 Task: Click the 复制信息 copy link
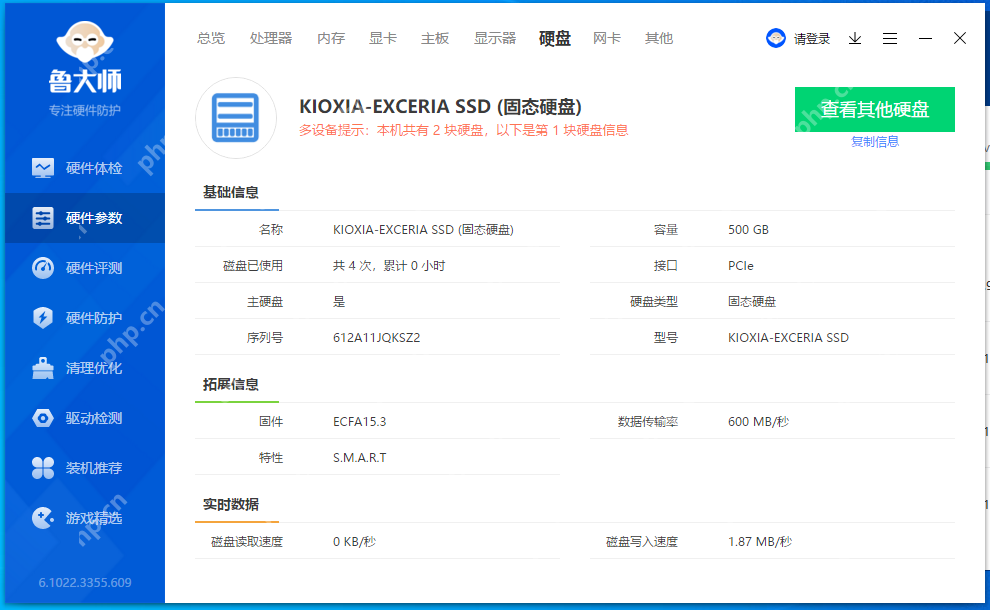pos(875,141)
